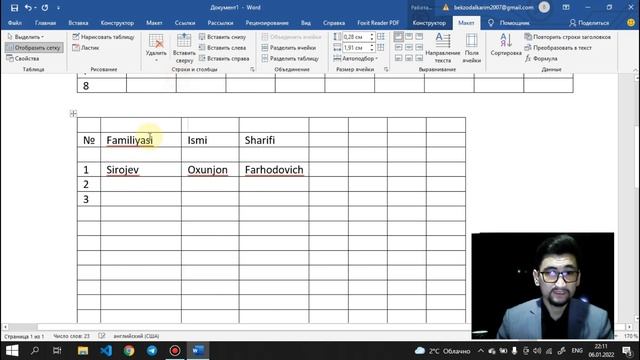Select Align Center Left alignment
Image resolution: width=640 pixels, height=360 pixels.
tap(398, 48)
